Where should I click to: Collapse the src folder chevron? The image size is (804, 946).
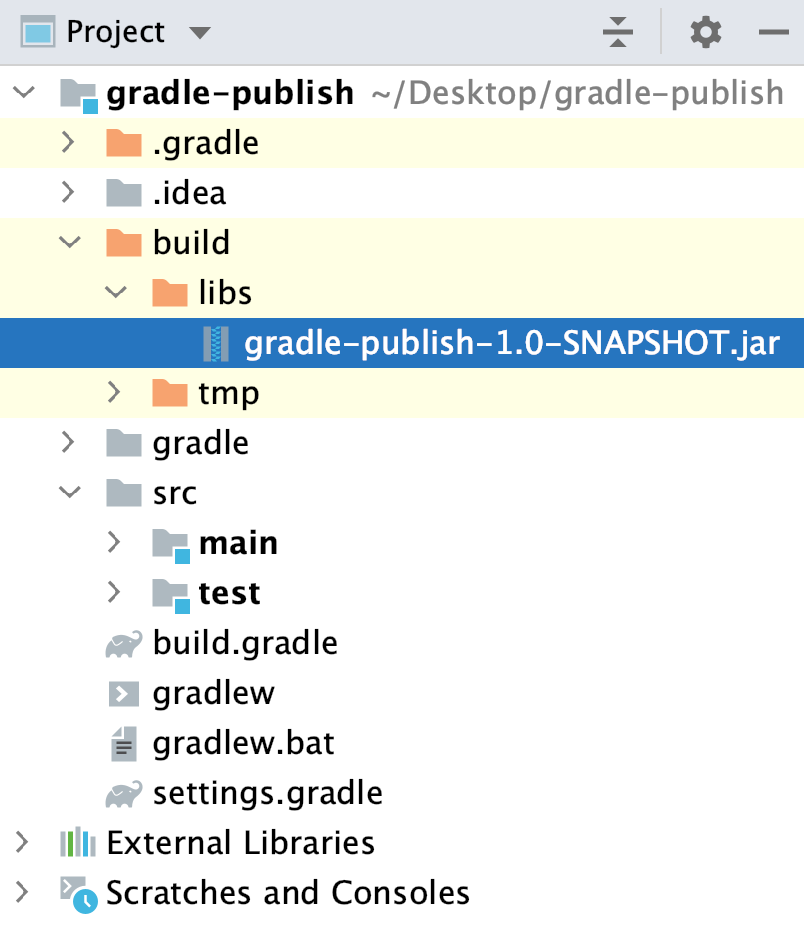click(x=70, y=493)
